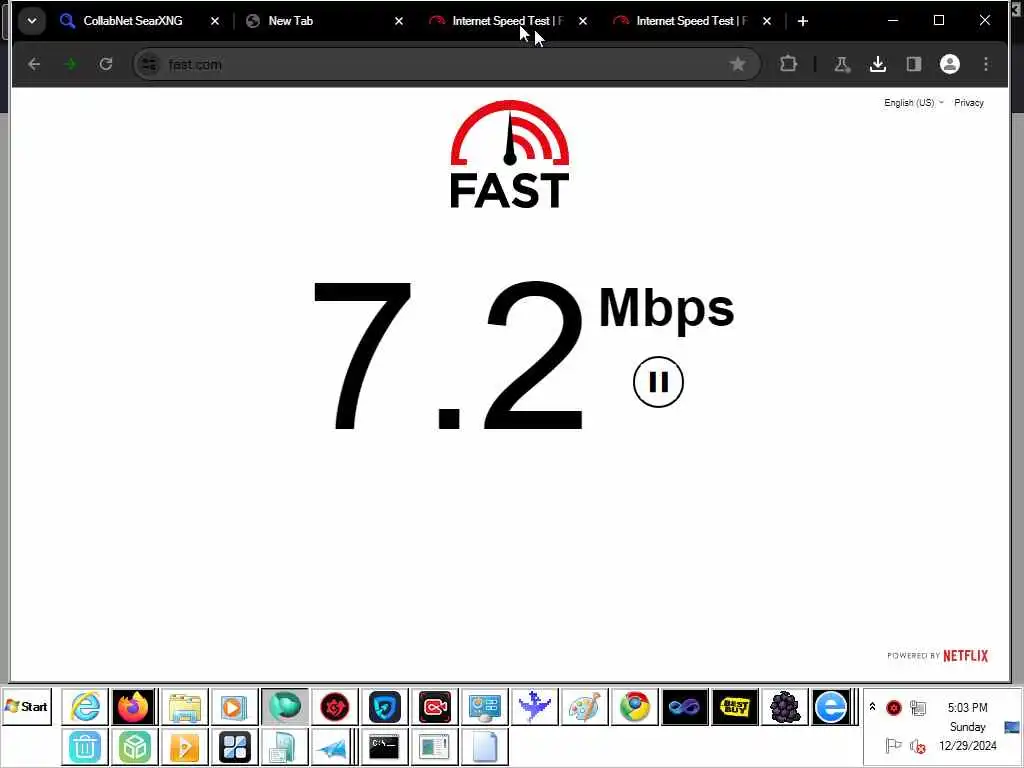
Task: Open Chrome's three-dot menu
Action: pyautogui.click(x=986, y=64)
